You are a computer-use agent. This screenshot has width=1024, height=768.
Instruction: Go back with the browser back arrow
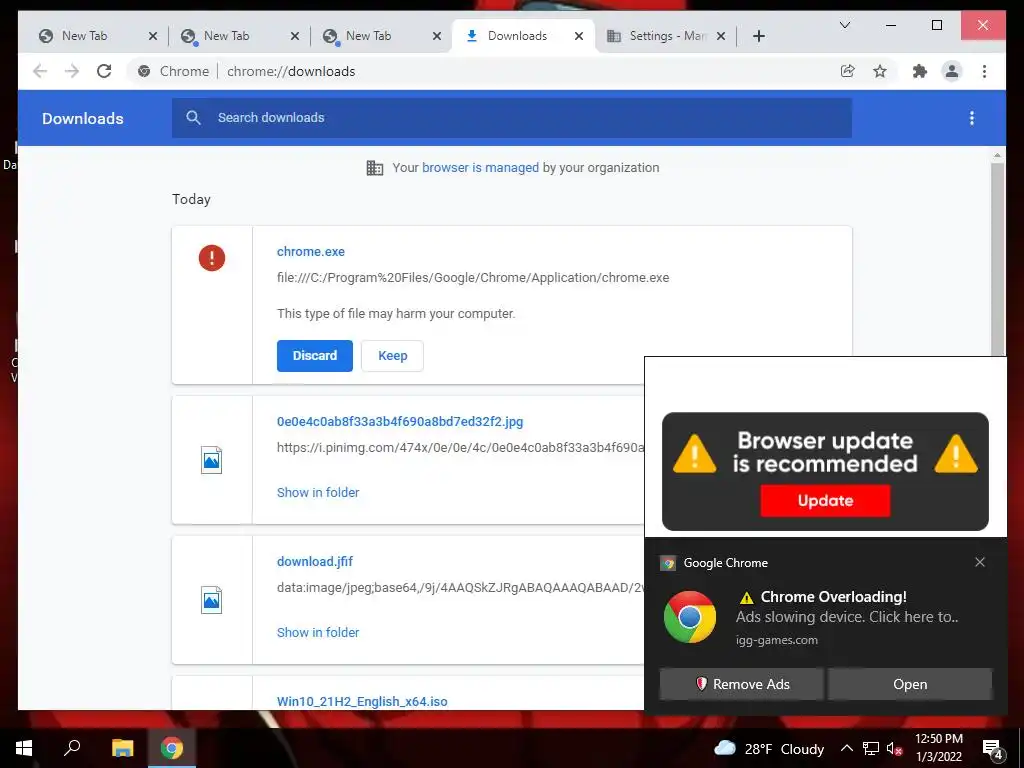pyautogui.click(x=40, y=71)
